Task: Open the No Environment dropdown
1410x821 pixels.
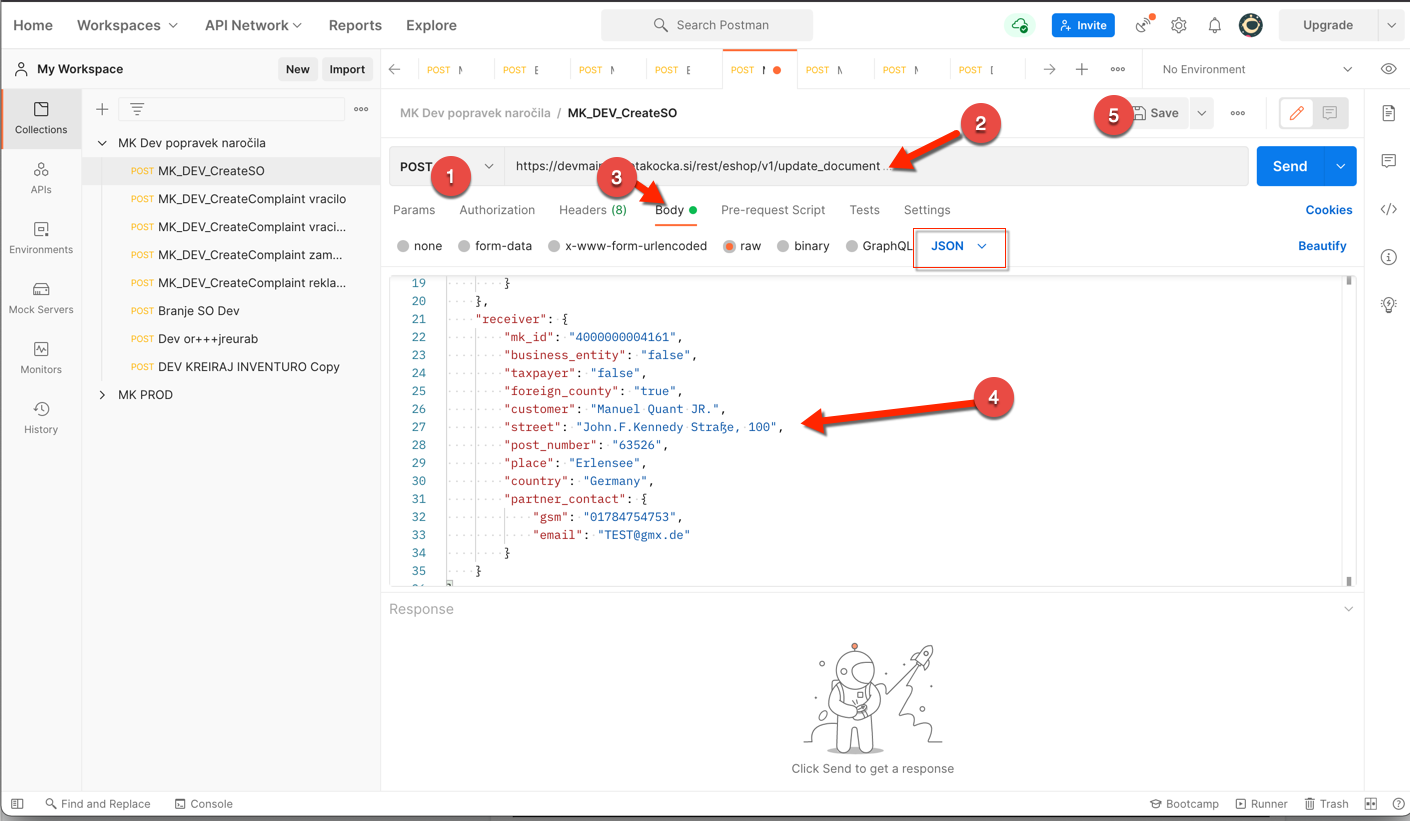Action: tap(1257, 69)
